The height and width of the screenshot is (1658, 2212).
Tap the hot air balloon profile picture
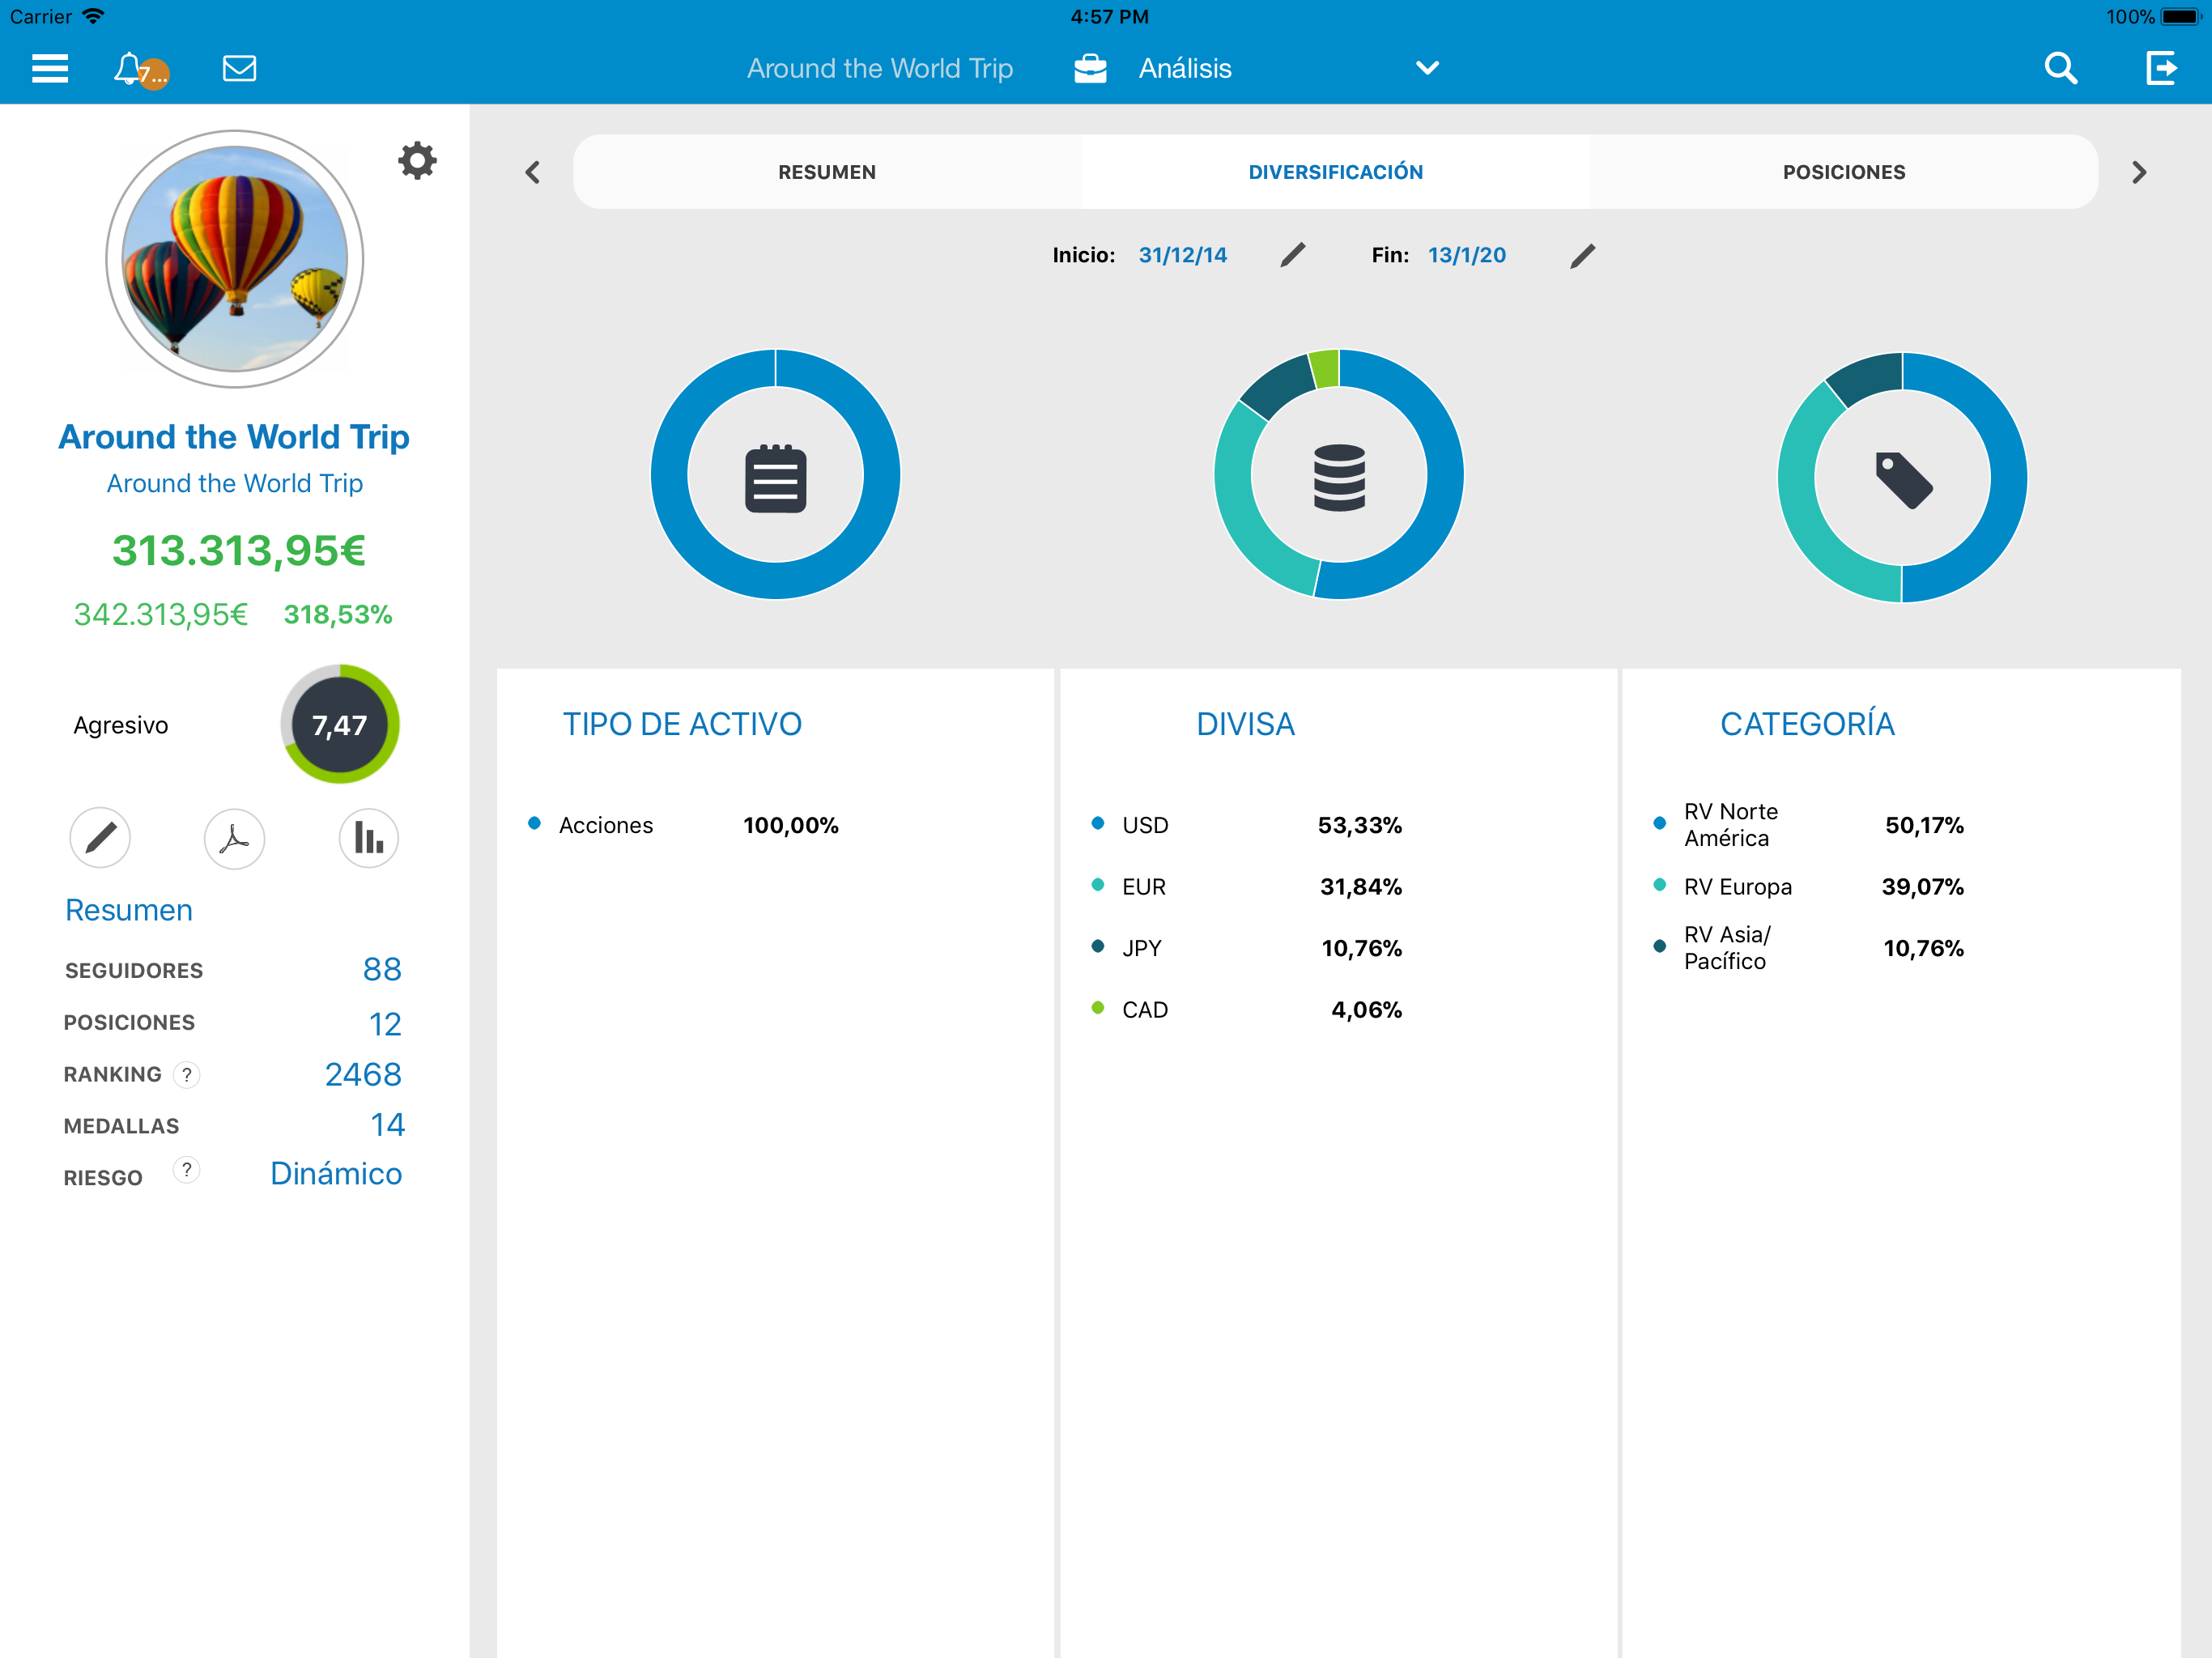235,259
